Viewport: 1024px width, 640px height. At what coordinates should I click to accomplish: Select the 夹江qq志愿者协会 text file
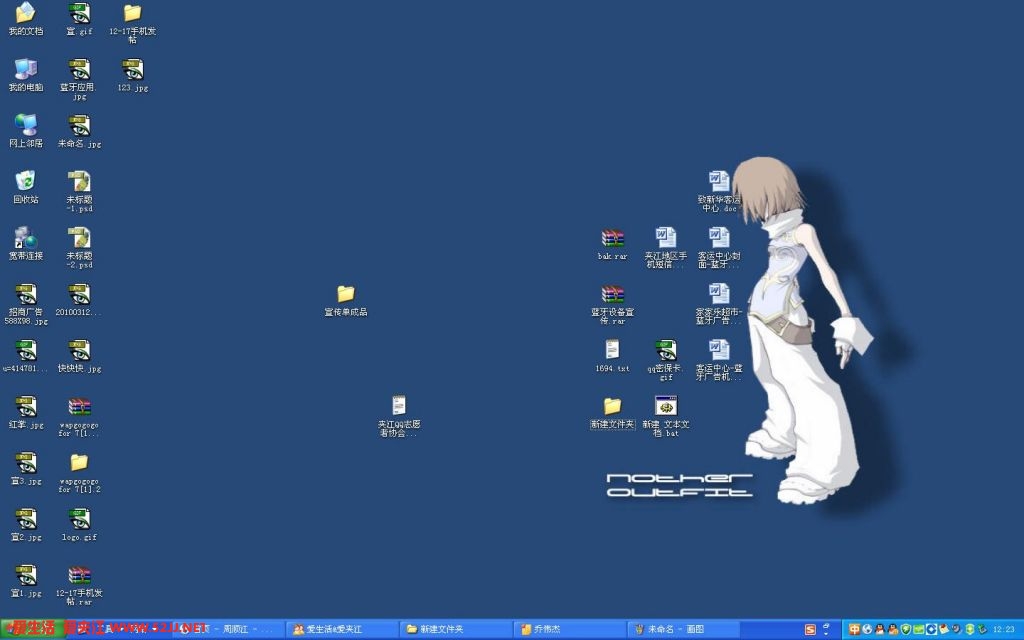399,415
